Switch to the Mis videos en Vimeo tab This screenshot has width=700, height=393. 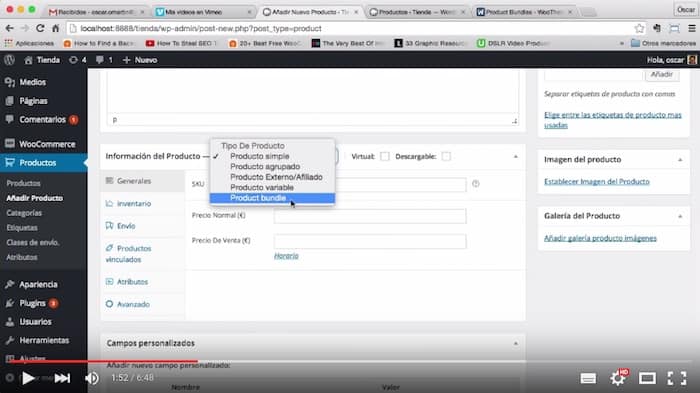coord(203,12)
